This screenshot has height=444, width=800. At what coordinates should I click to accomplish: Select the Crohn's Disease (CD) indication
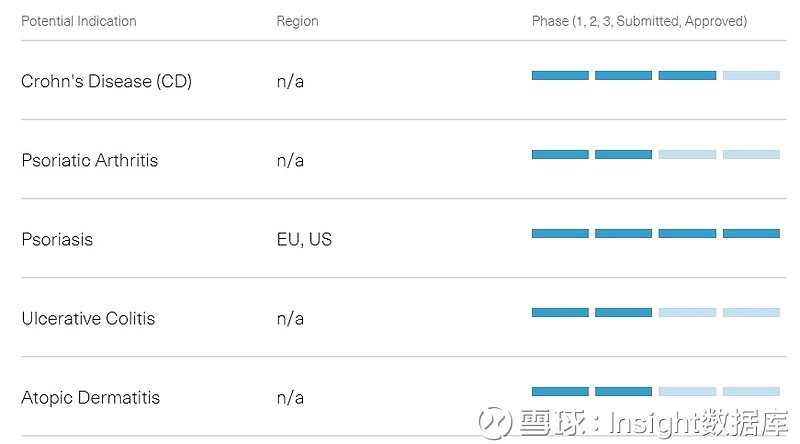(106, 81)
